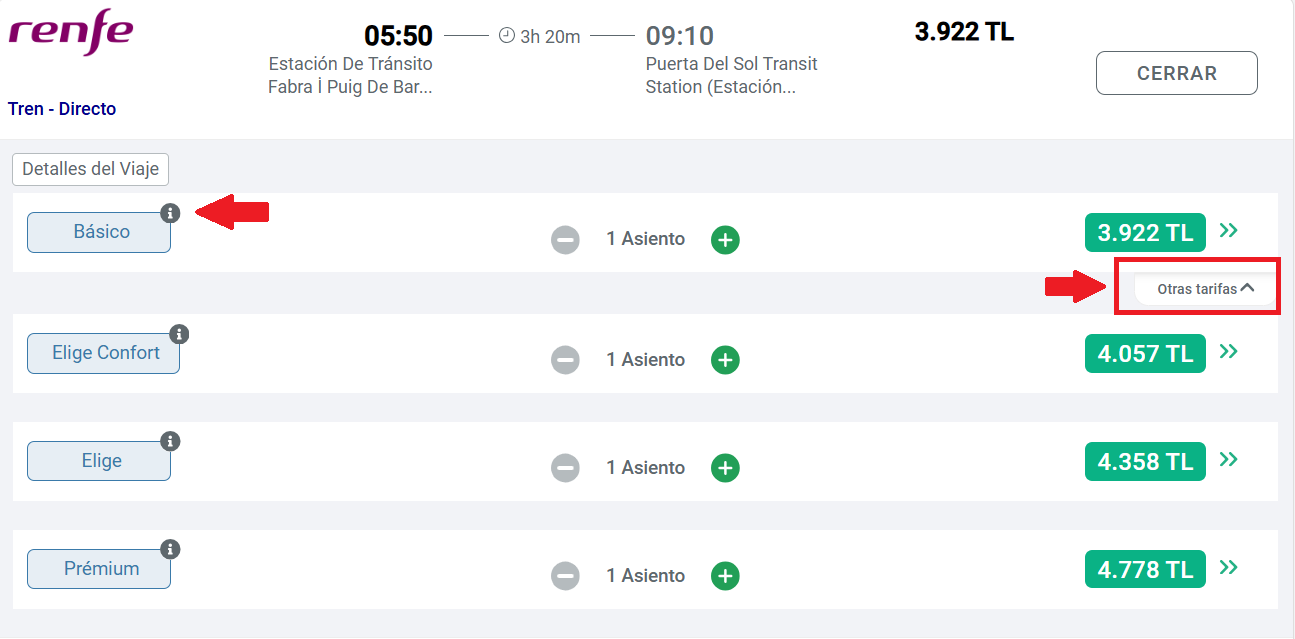The width and height of the screenshot is (1295, 639).
Task: Open info icon next to Básico fare
Action: (x=170, y=213)
